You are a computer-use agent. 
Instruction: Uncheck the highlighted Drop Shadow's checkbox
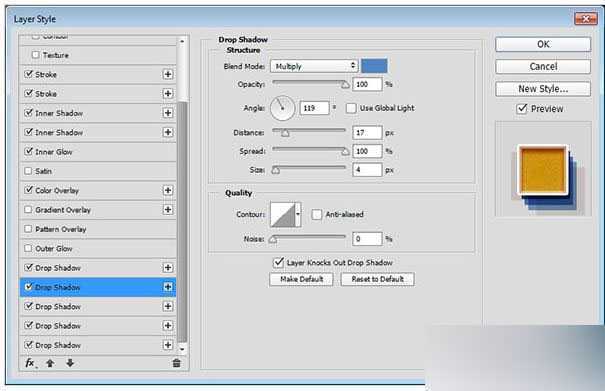[28, 287]
